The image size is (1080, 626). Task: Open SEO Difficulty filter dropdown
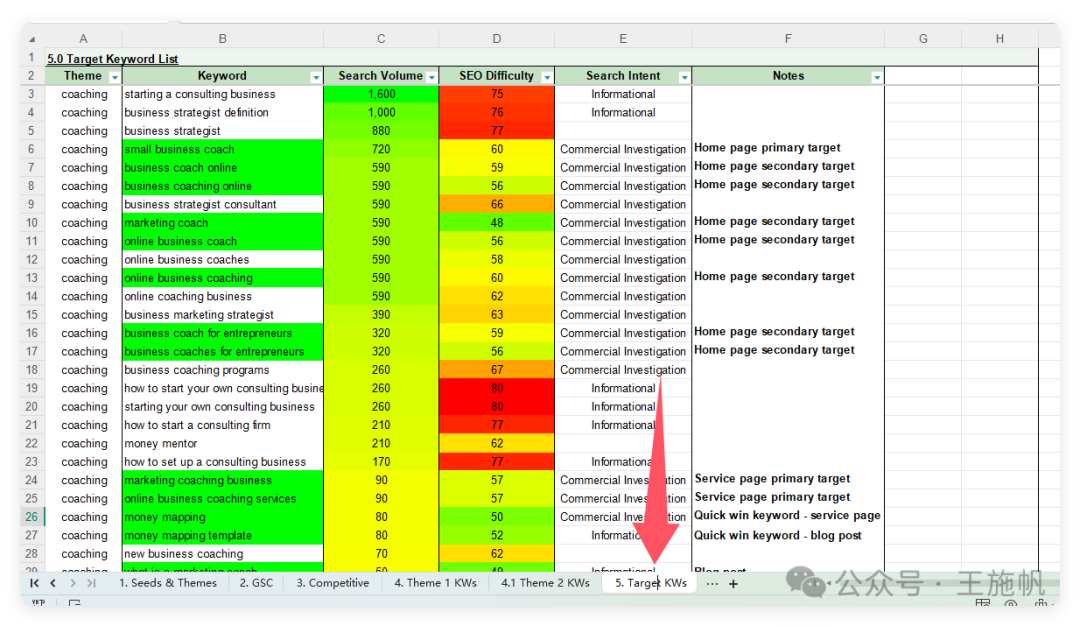(x=547, y=77)
